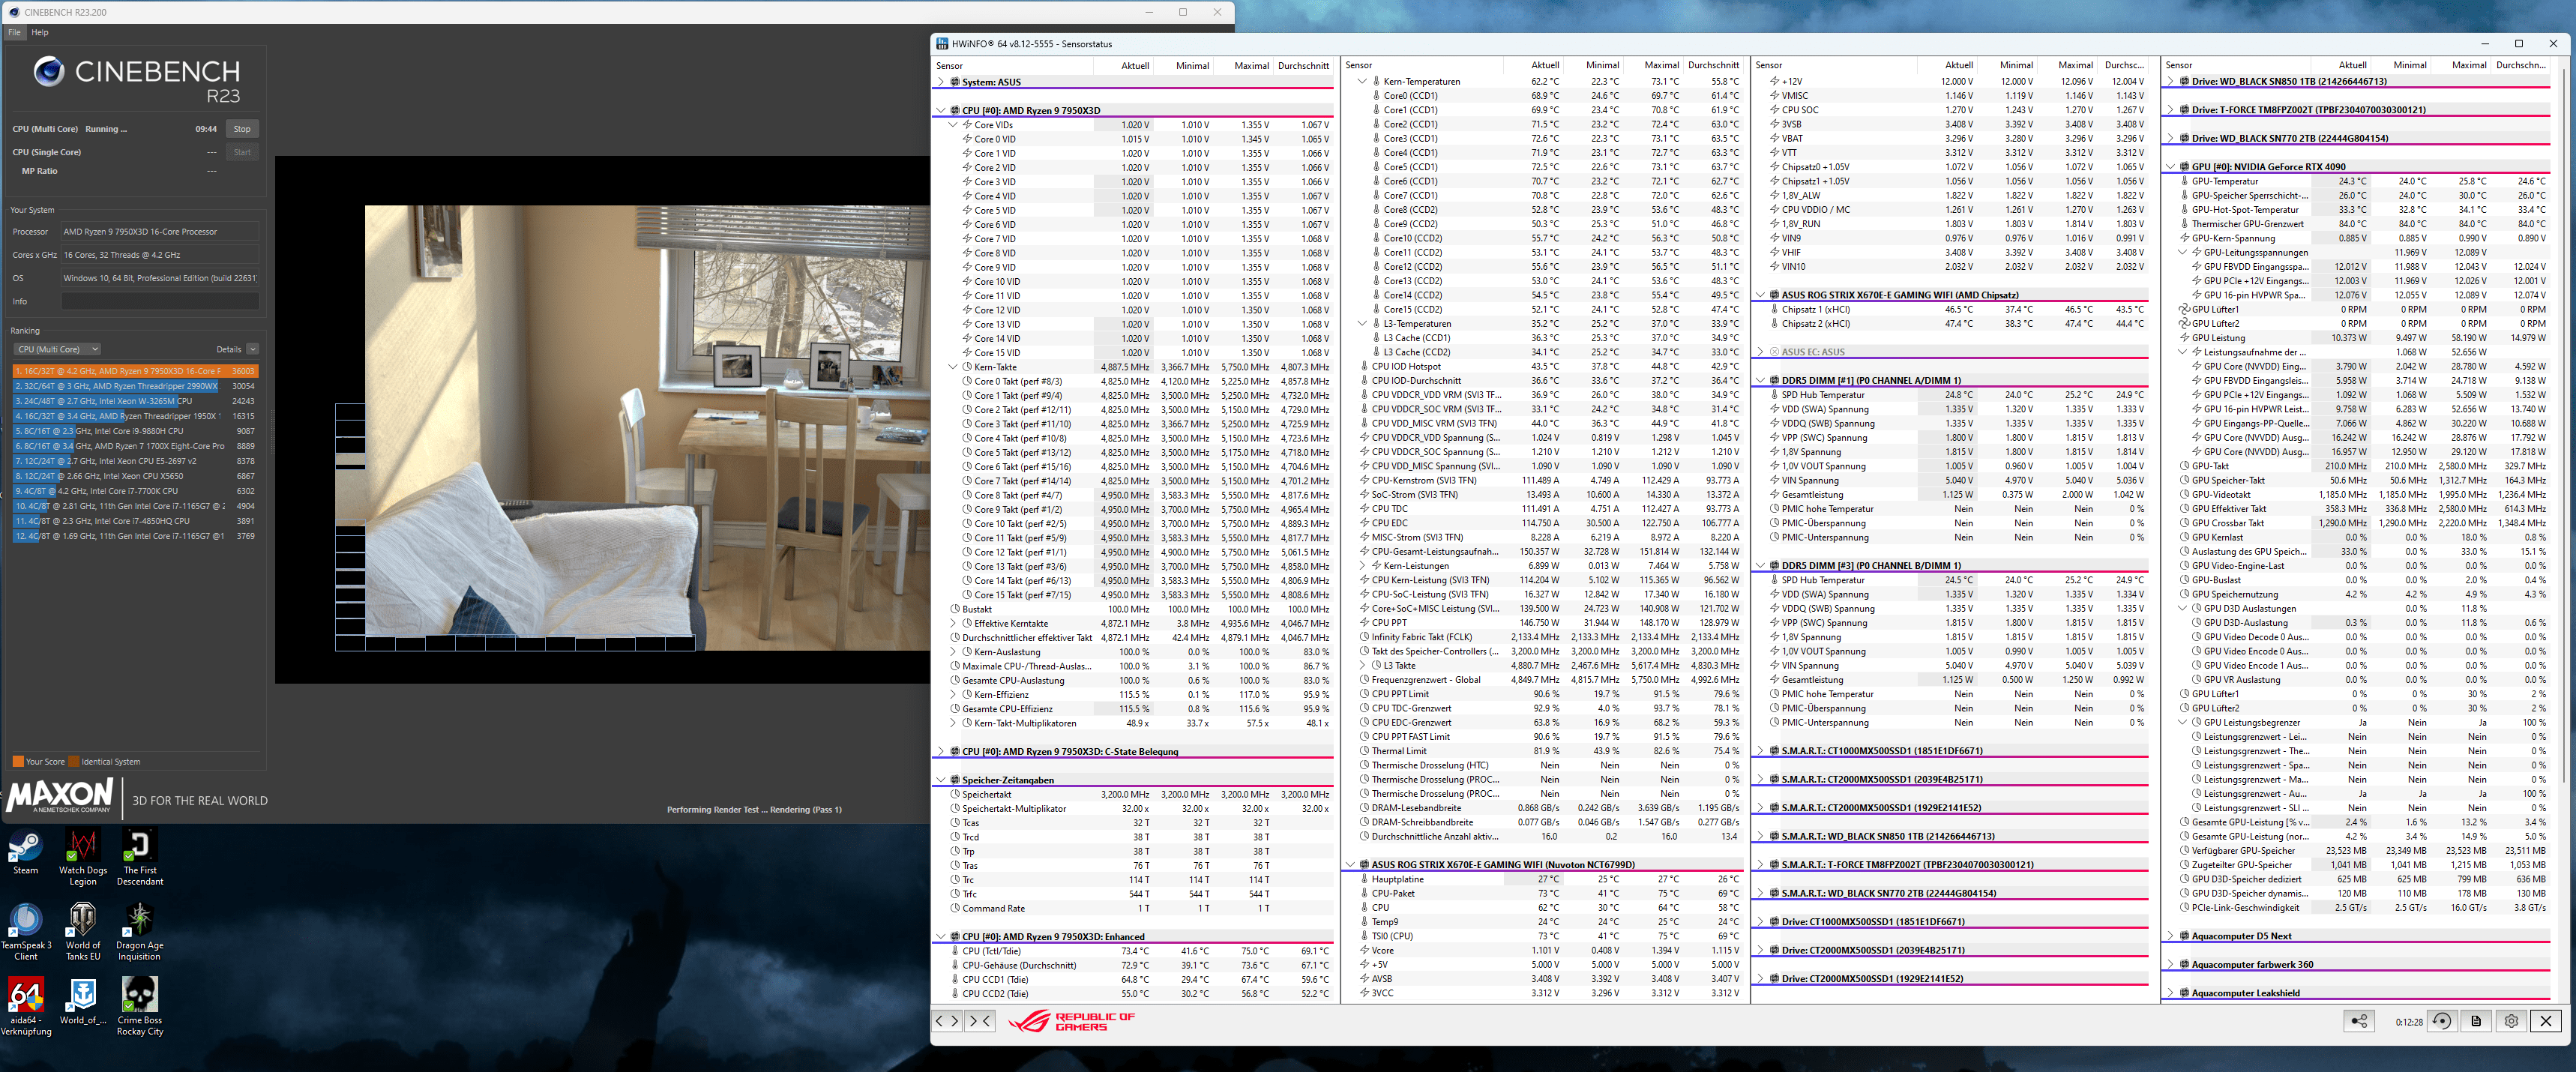2576x1072 pixels.
Task: Collapse the GPU [#0] NVIDIA GeForce RTX 4090 group
Action: [2170, 167]
